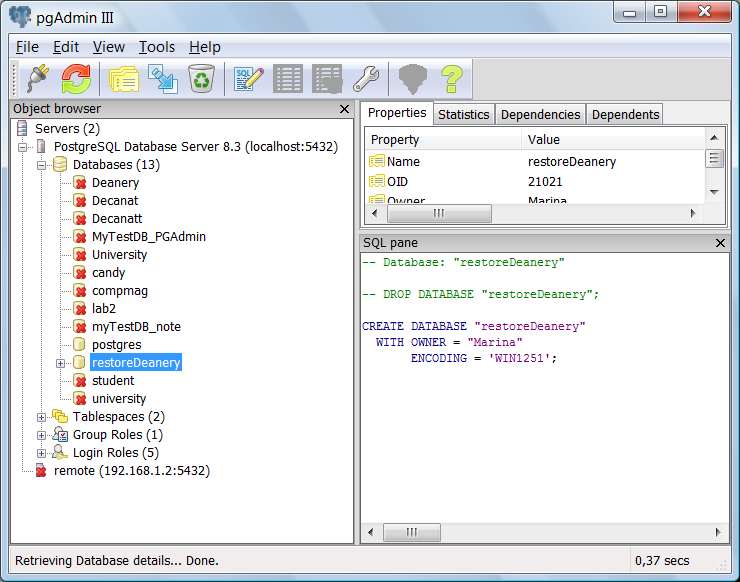Image resolution: width=740 pixels, height=582 pixels.
Task: Click the SQL pane horizontal scrollbar thumb
Action: (412, 532)
